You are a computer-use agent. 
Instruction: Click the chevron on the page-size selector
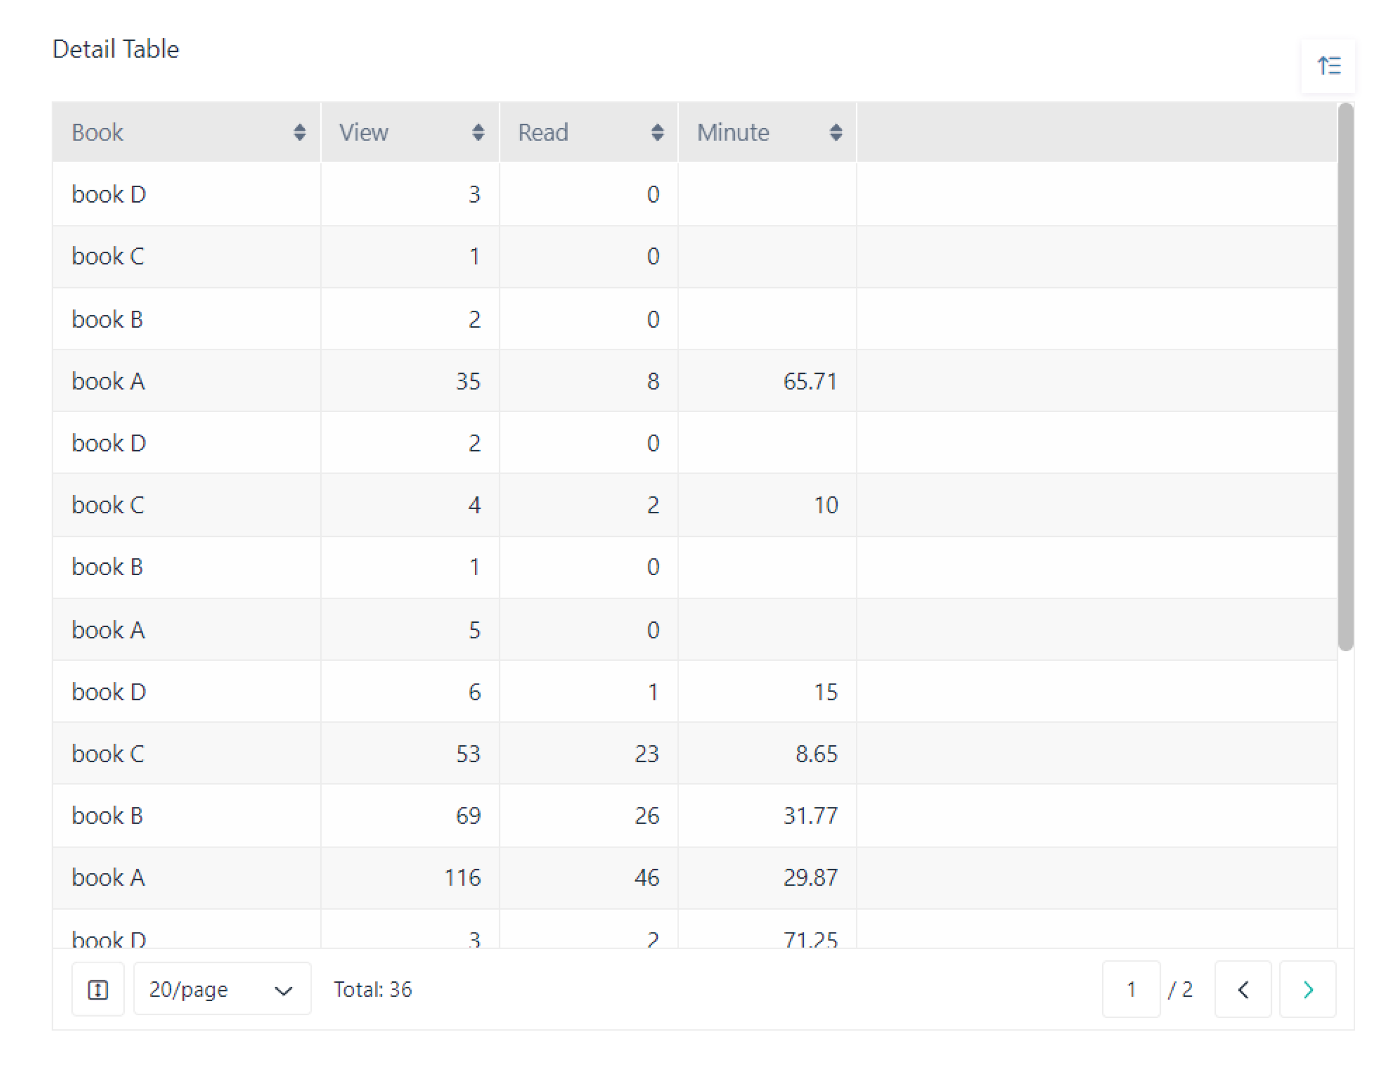(x=283, y=989)
